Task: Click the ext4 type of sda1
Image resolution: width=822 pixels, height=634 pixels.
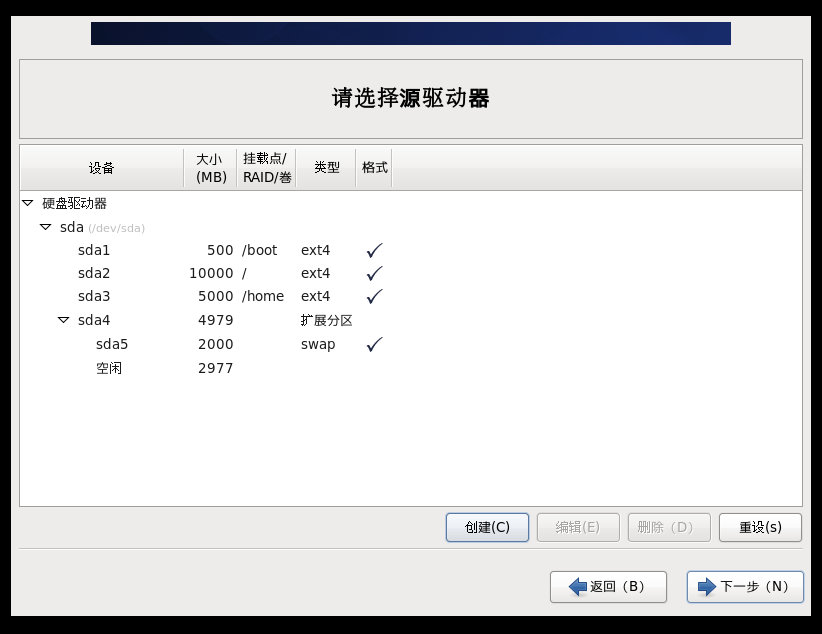Action: point(316,250)
